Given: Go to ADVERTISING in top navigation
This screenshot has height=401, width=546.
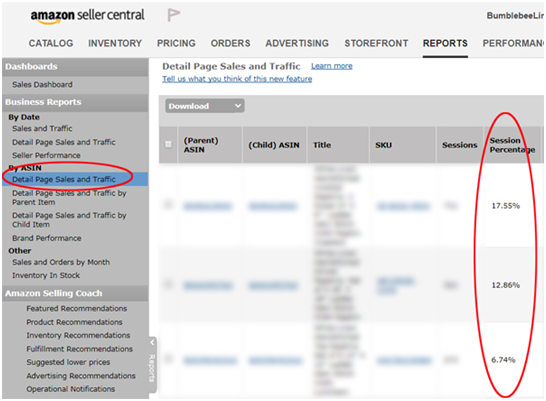Looking at the screenshot, I should click(297, 43).
